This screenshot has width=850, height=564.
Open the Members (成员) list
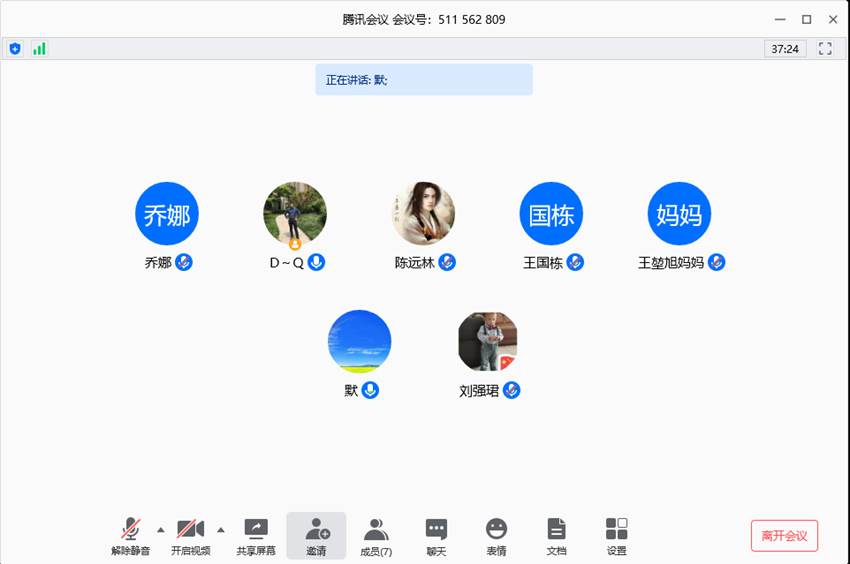[376, 536]
